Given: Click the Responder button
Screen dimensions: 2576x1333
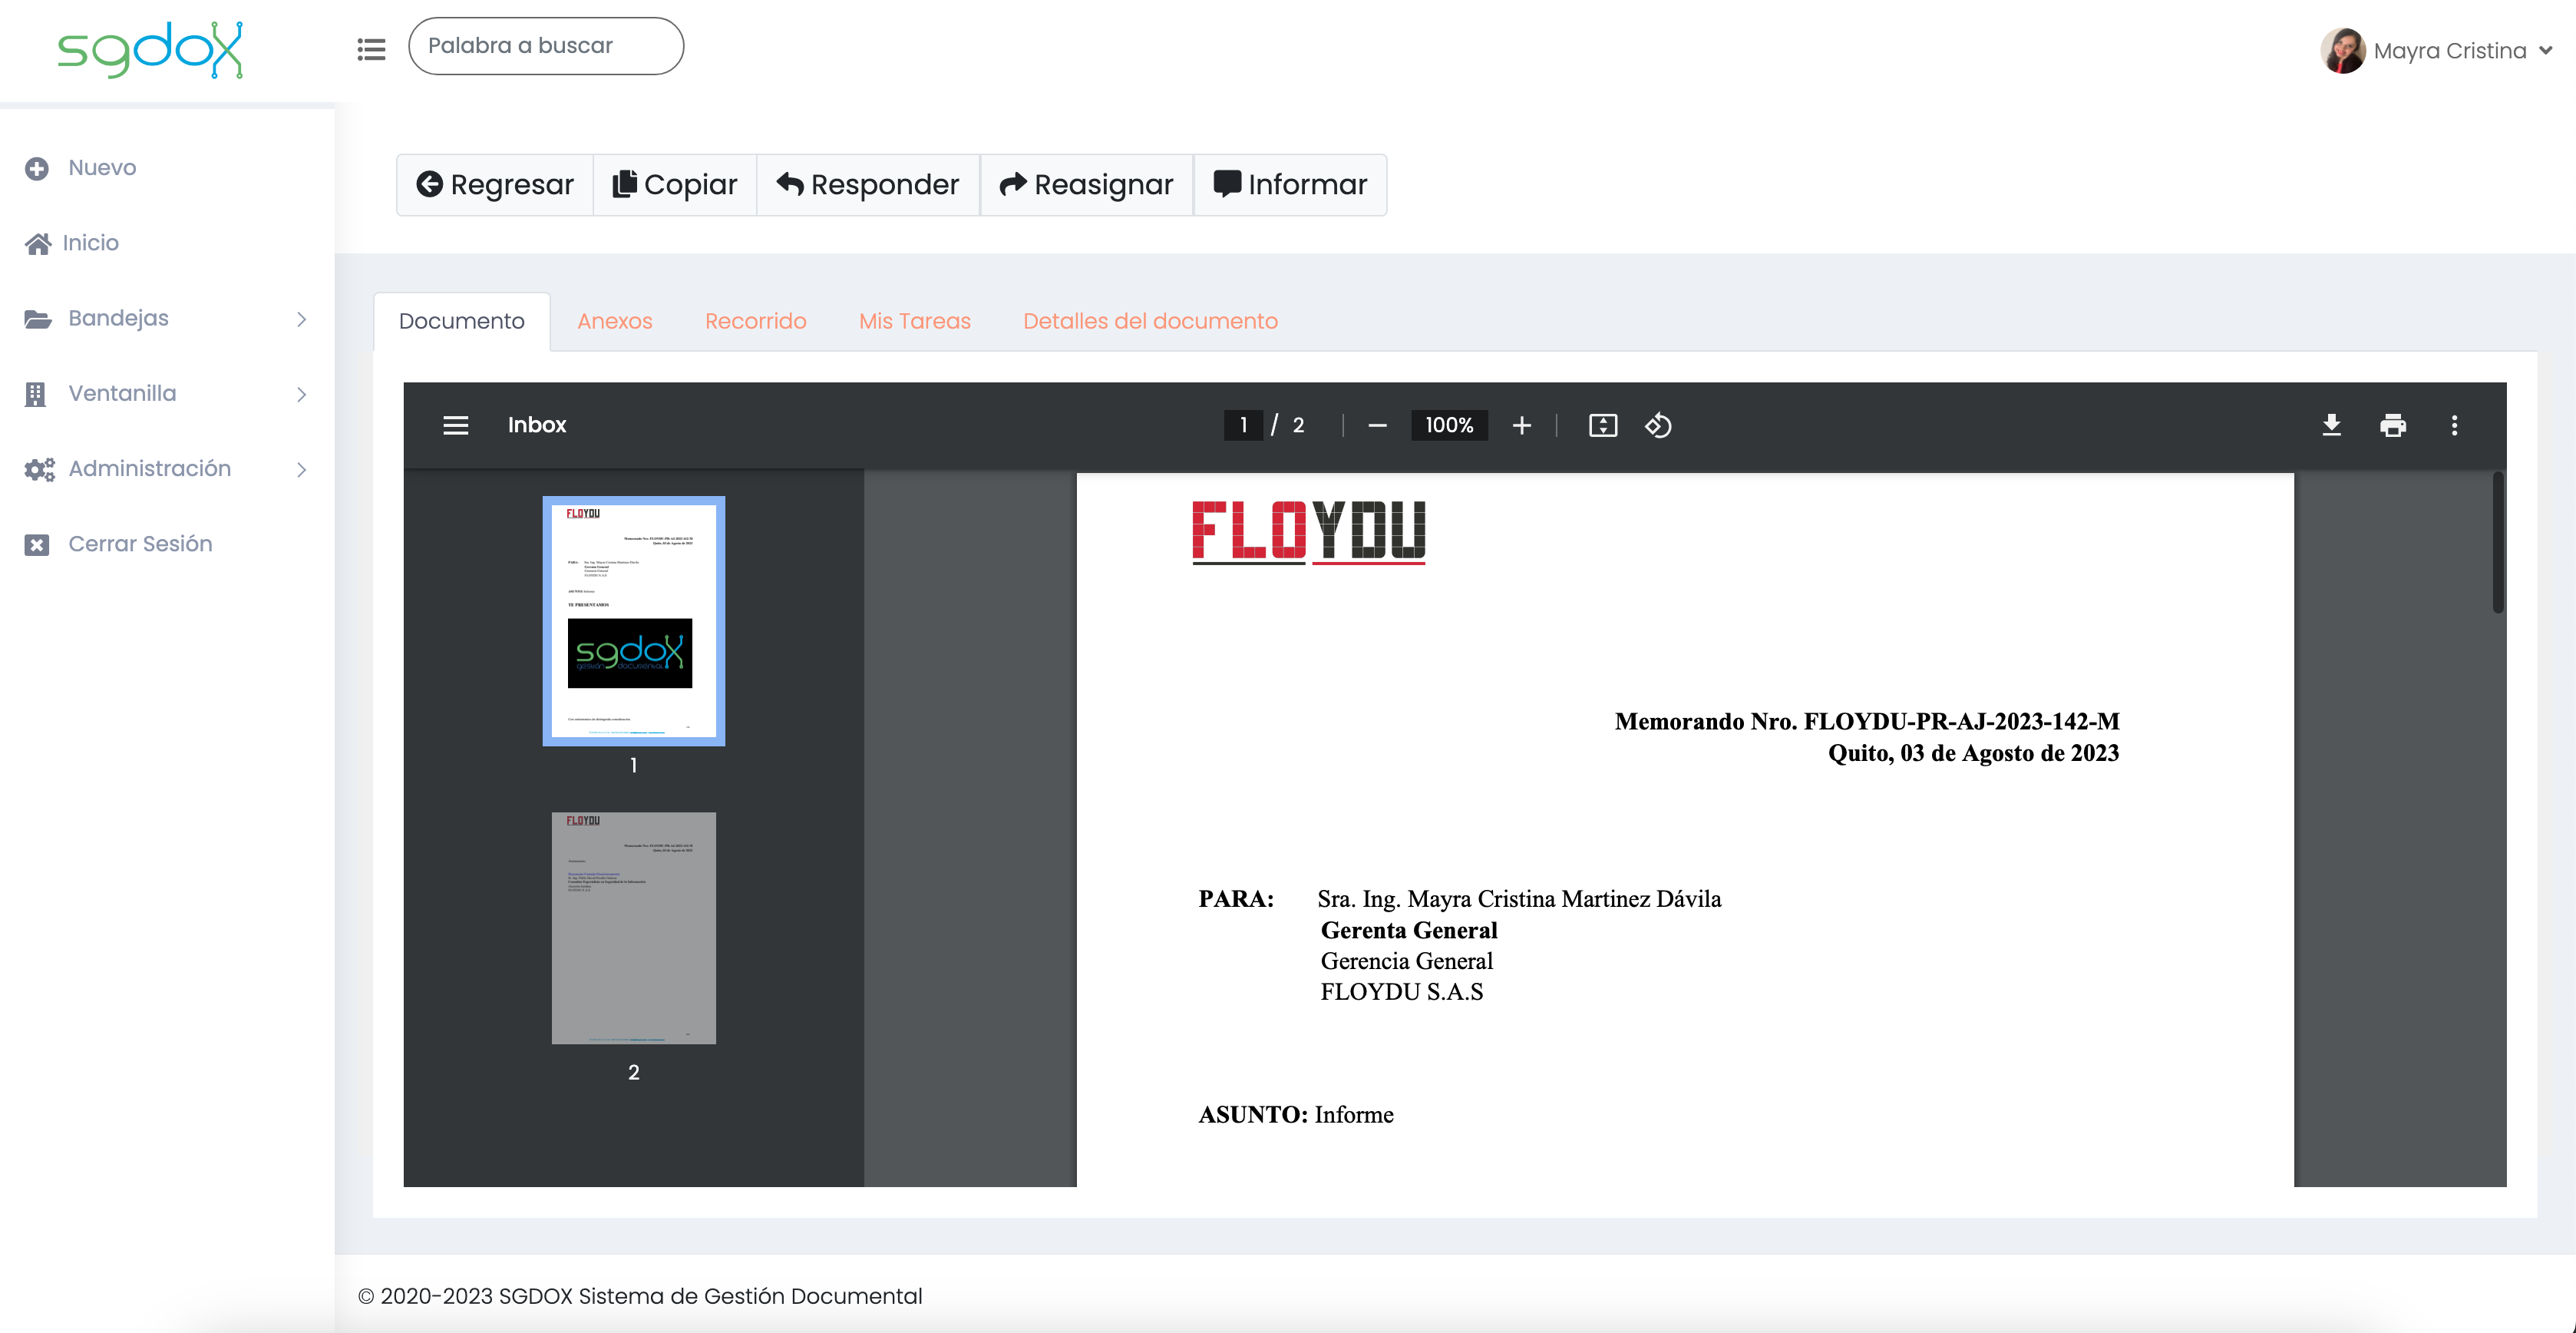Looking at the screenshot, I should 868,185.
